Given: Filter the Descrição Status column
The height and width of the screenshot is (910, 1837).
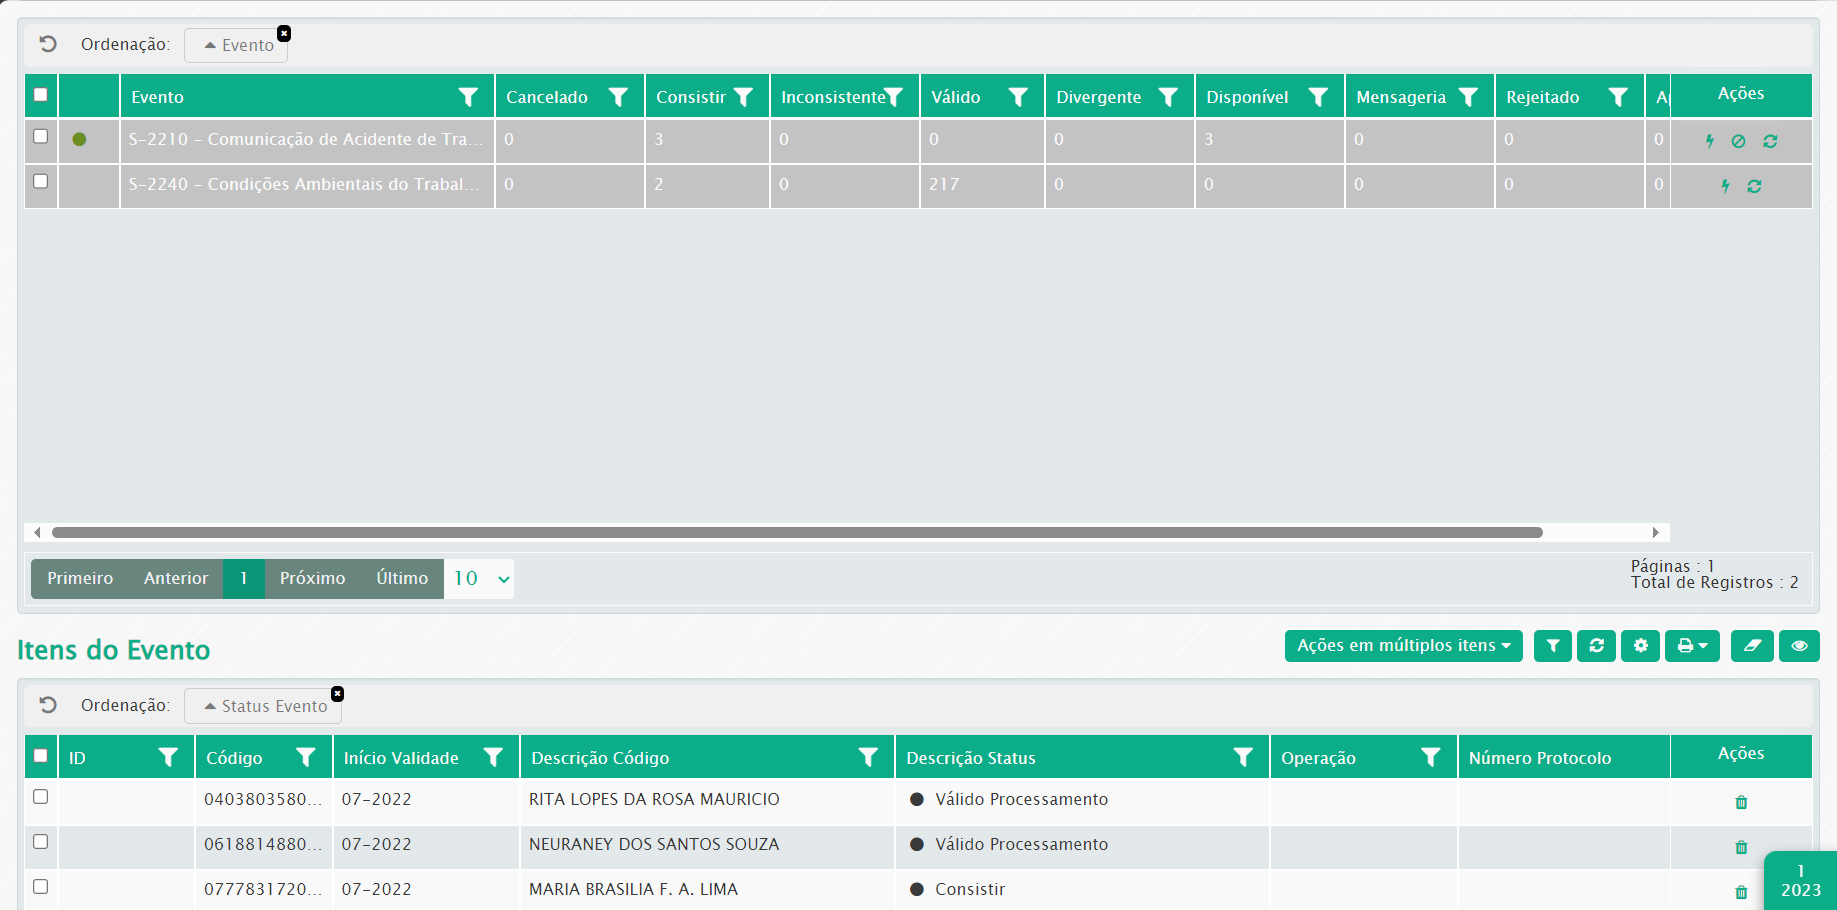Looking at the screenshot, I should (x=1242, y=758).
